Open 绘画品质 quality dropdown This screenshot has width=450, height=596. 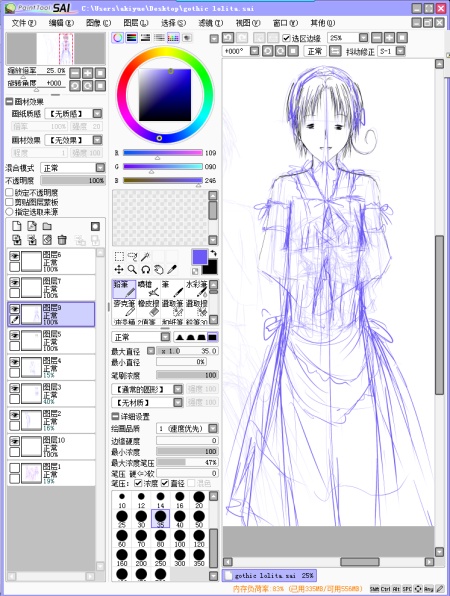[213, 429]
